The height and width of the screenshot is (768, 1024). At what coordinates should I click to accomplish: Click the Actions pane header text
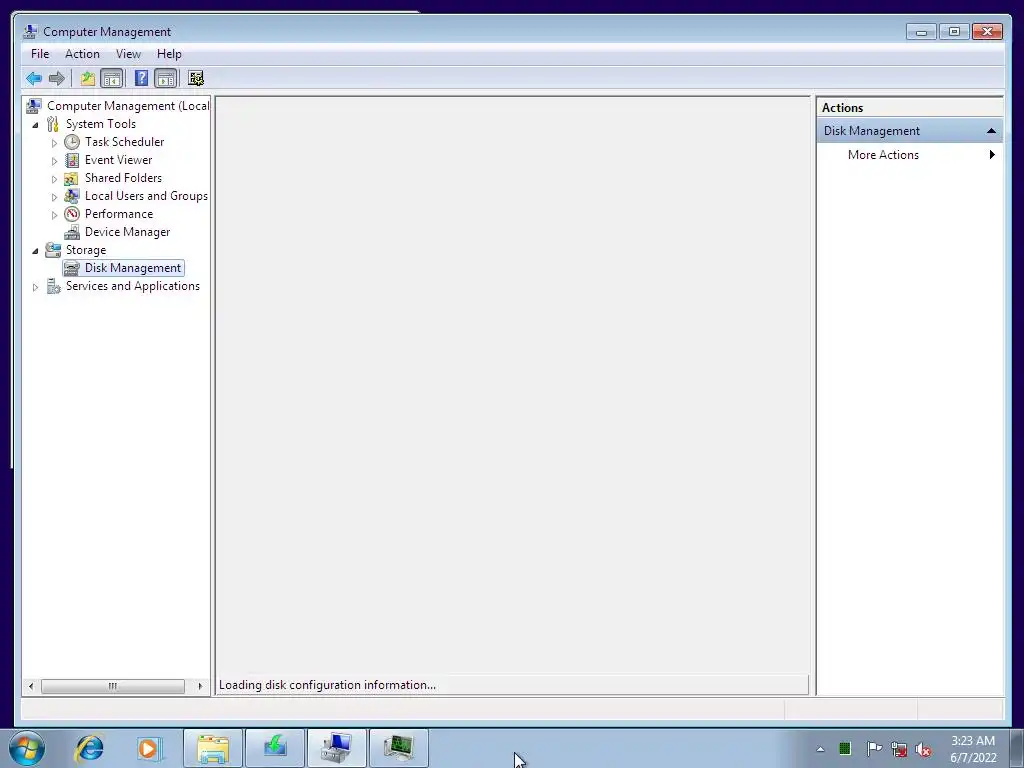(842, 108)
